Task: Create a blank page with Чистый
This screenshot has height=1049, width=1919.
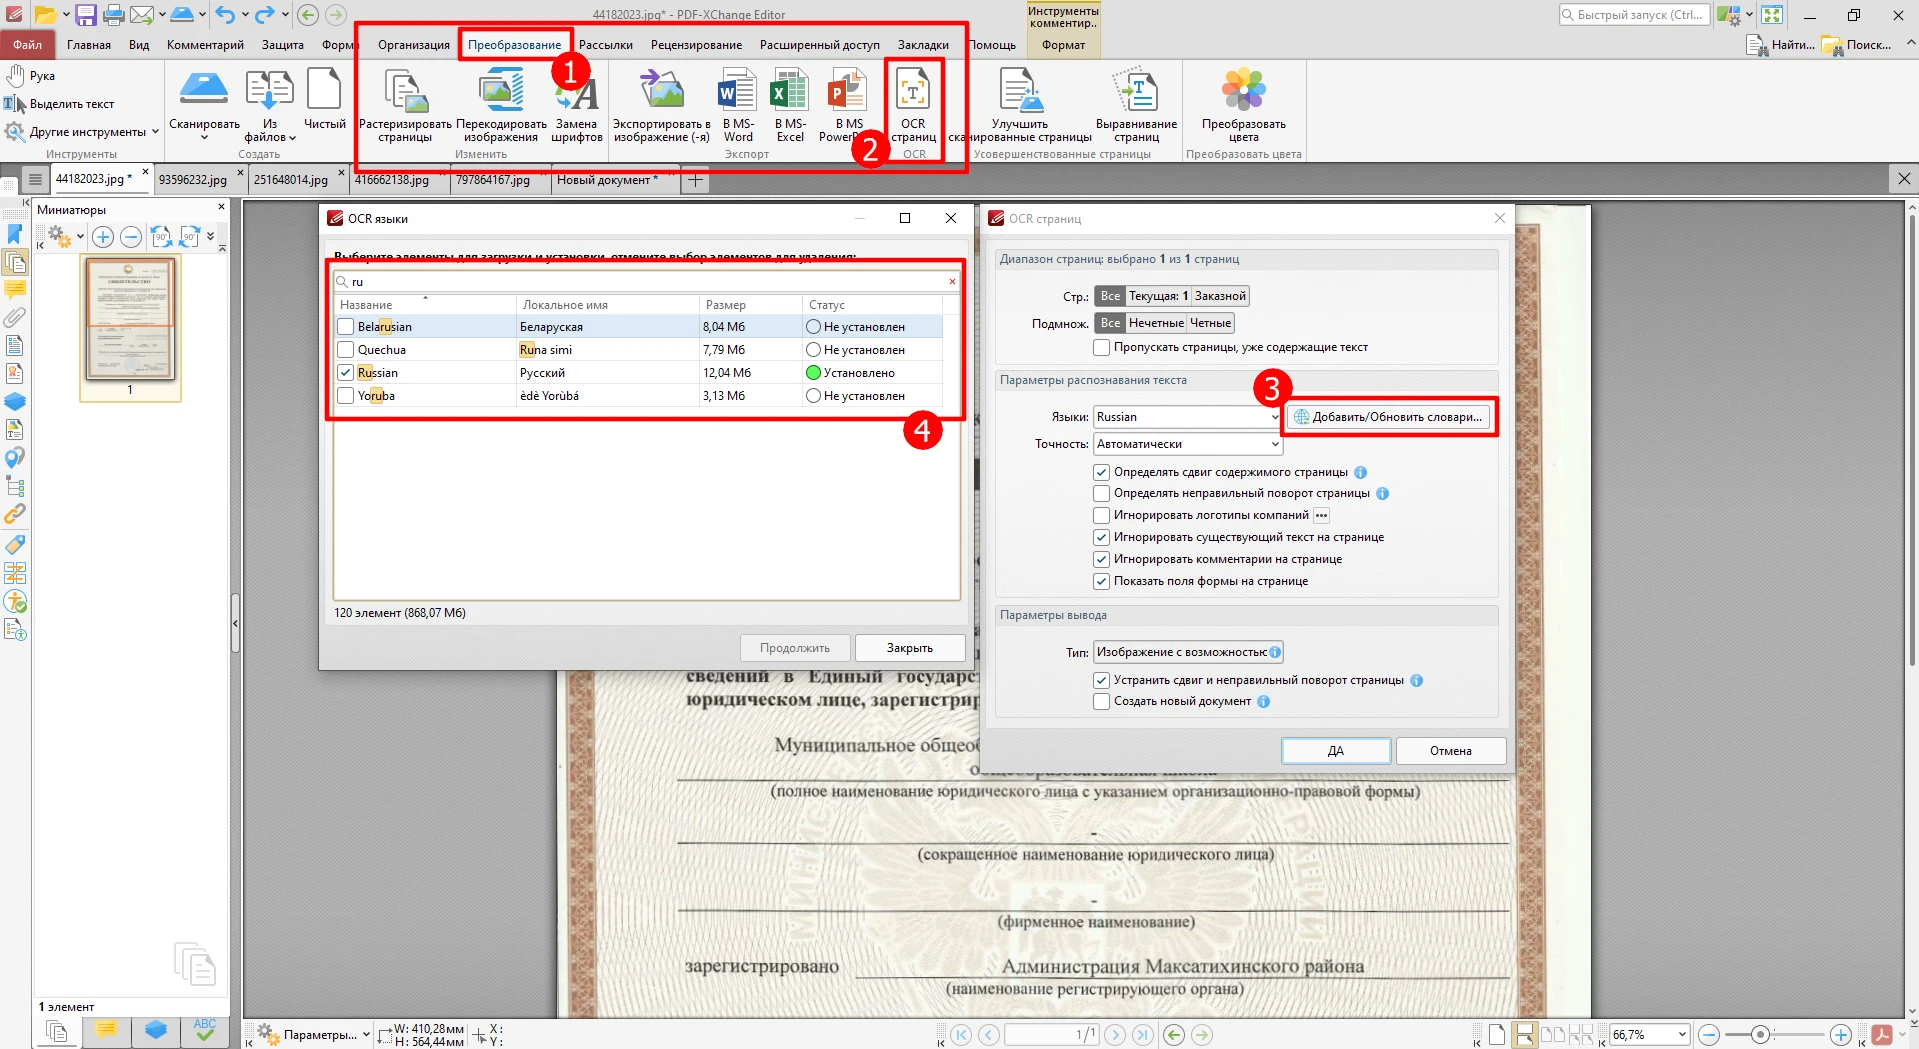Action: click(x=324, y=100)
